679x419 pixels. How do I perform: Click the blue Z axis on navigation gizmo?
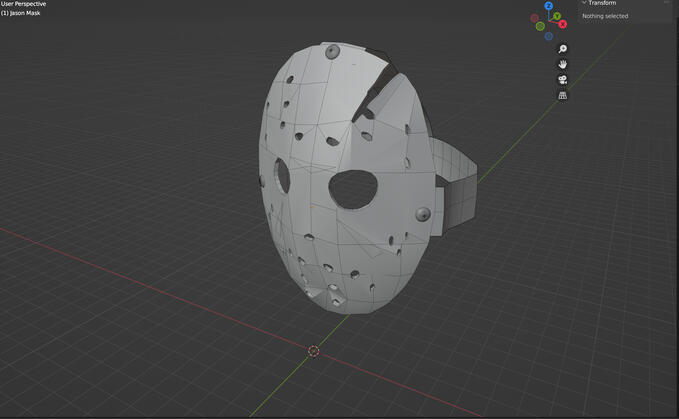coord(549,5)
